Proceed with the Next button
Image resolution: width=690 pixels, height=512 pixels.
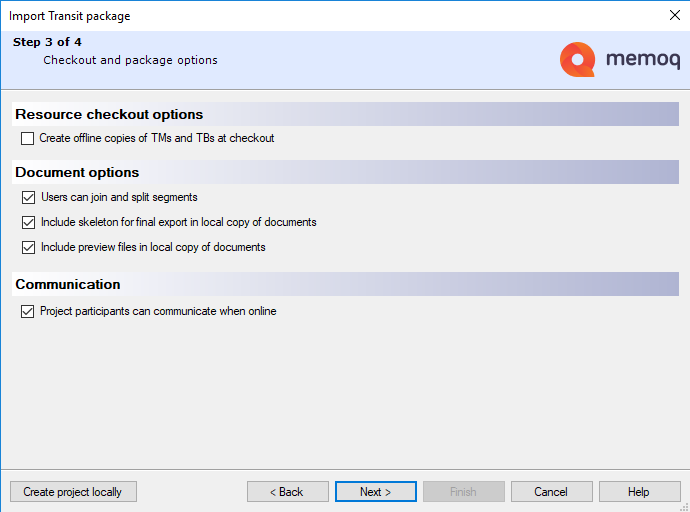(375, 492)
